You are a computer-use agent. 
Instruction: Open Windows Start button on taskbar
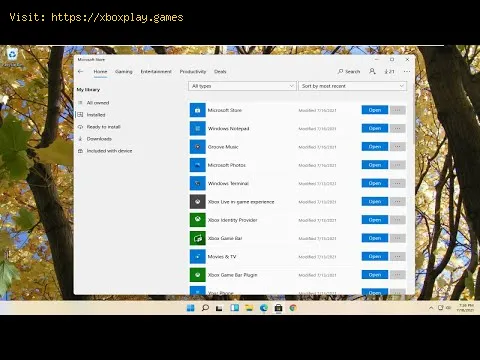pyautogui.click(x=190, y=308)
